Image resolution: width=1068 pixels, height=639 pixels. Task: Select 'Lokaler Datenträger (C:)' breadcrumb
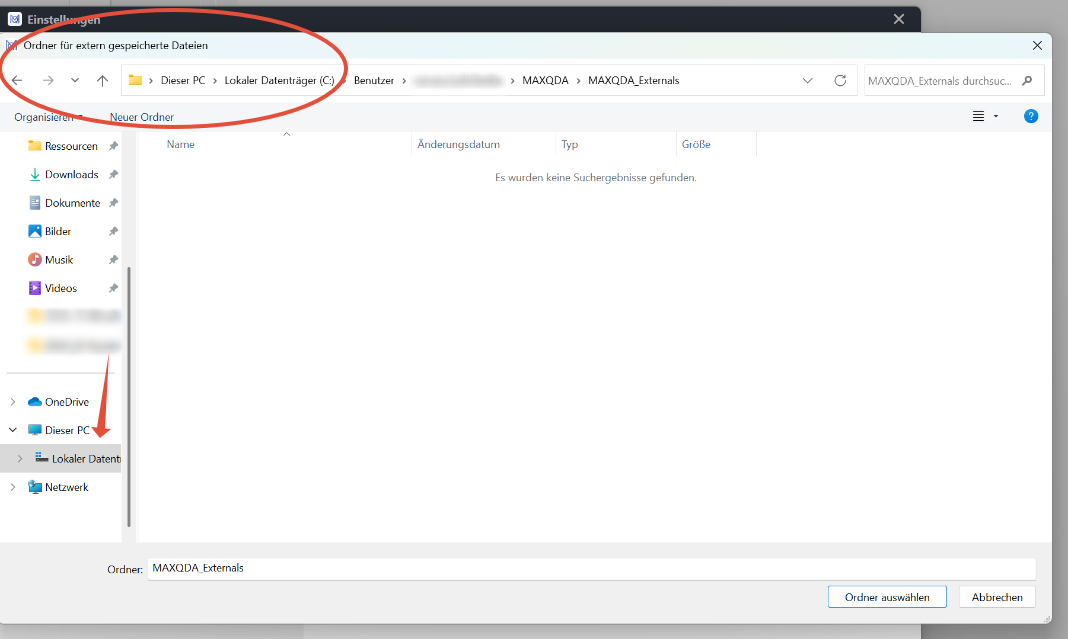point(279,80)
